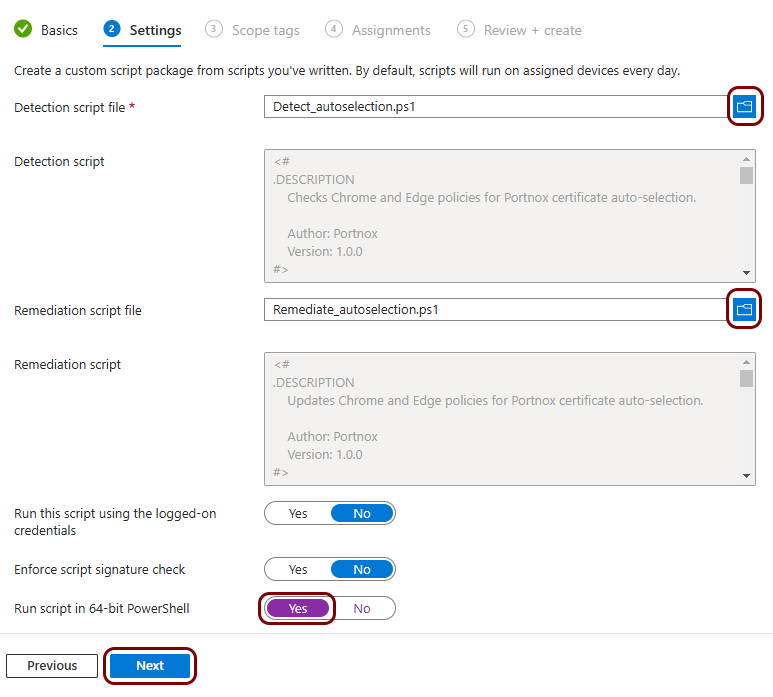Browse for Detection script file using folder icon
Screen dimensions: 773x697
point(744,106)
